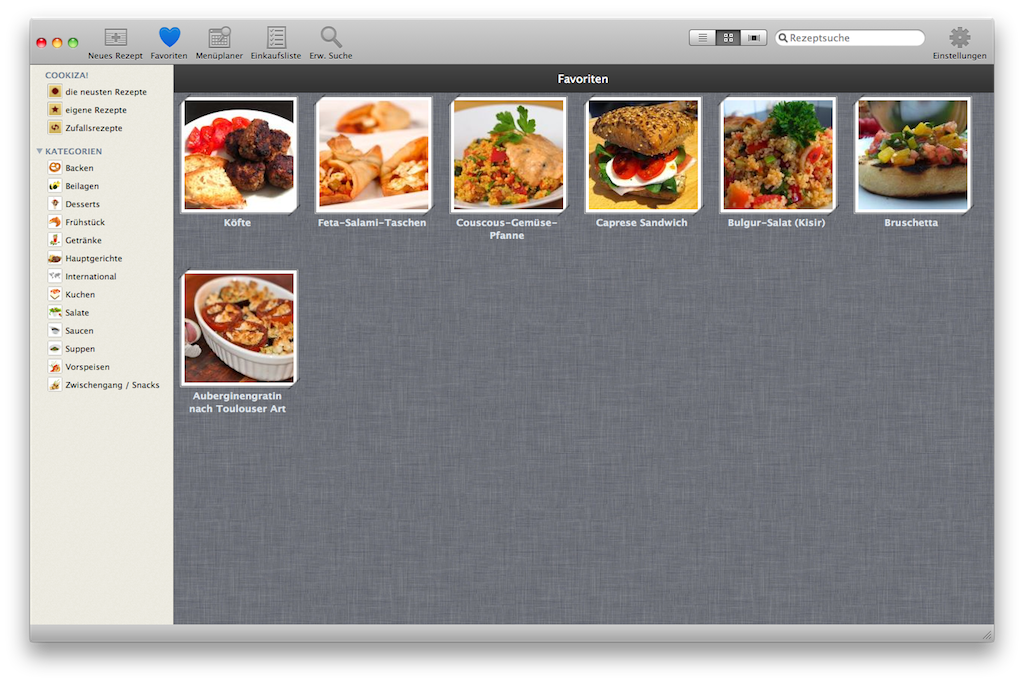Viewport: 1024px width, 678px height.
Task: Click the icon beside die neusten Rezepte
Action: (x=55, y=91)
